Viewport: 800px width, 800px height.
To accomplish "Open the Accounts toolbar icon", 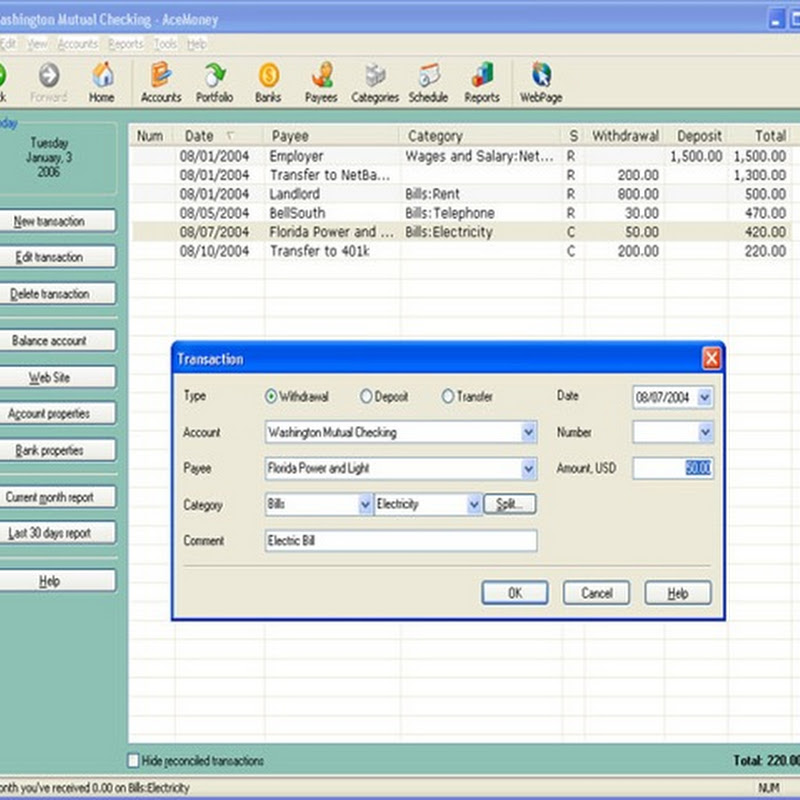I will (x=161, y=83).
